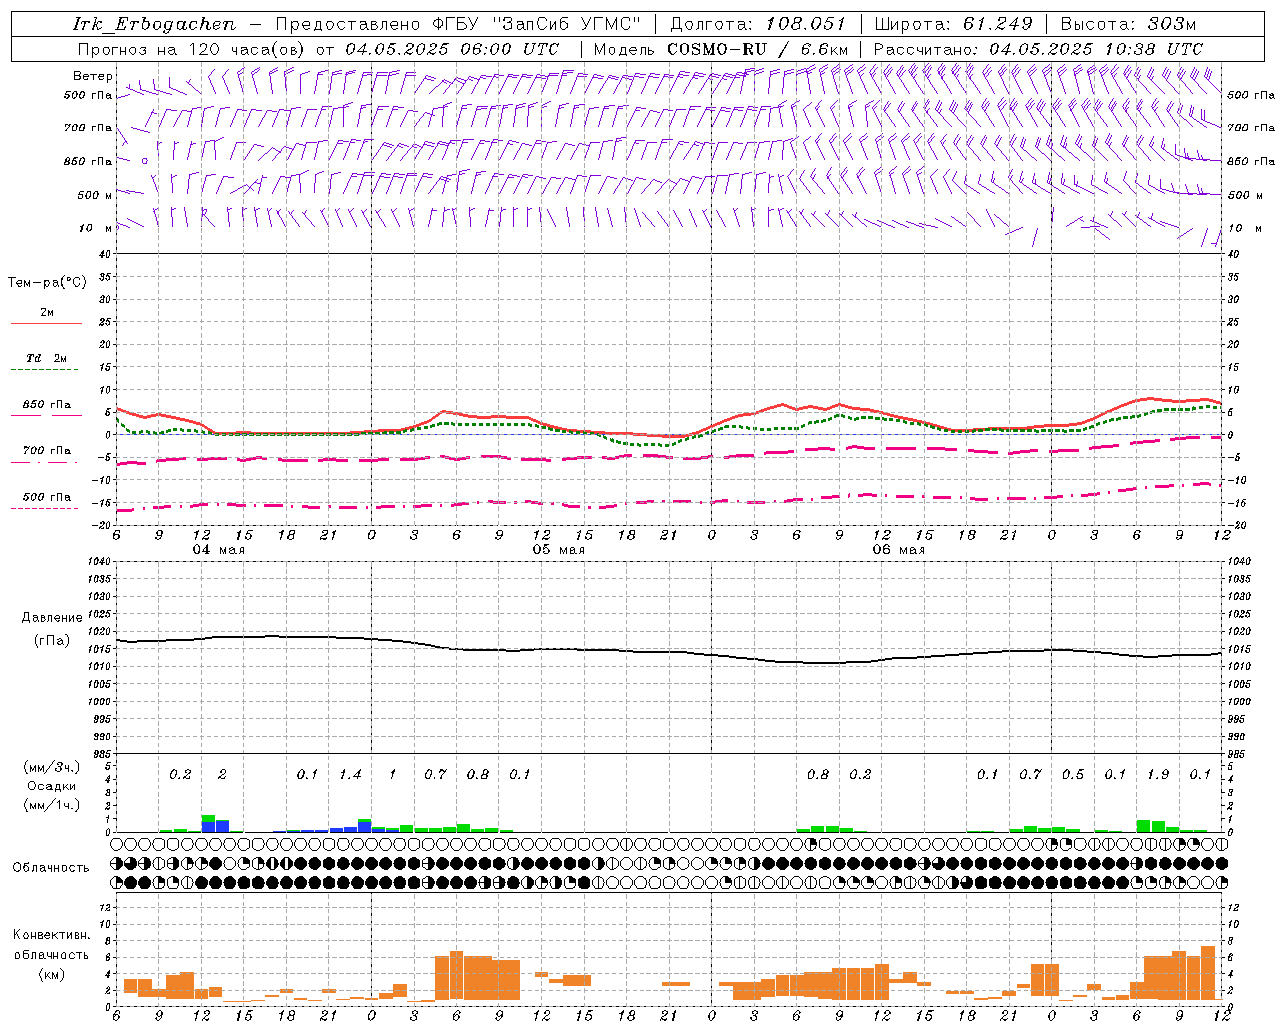This screenshot has width=1280, height=1024.
Task: Click the '(мм/3ч.)' units label
Action: click(x=51, y=767)
